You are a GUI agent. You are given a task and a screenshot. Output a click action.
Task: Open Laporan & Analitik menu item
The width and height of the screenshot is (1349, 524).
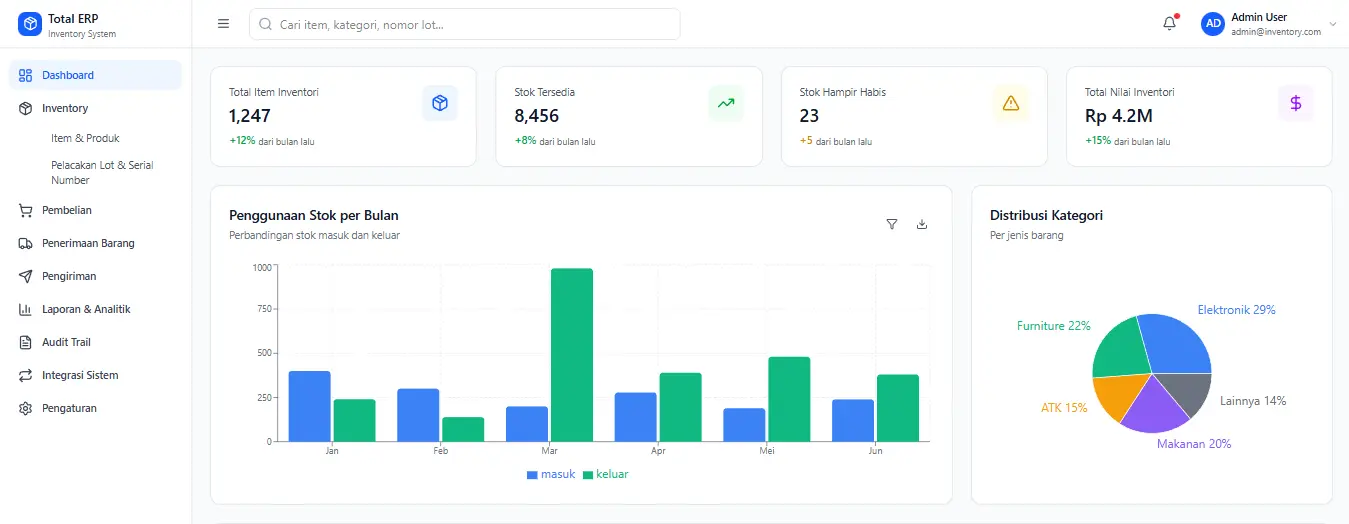pyautogui.click(x=86, y=309)
